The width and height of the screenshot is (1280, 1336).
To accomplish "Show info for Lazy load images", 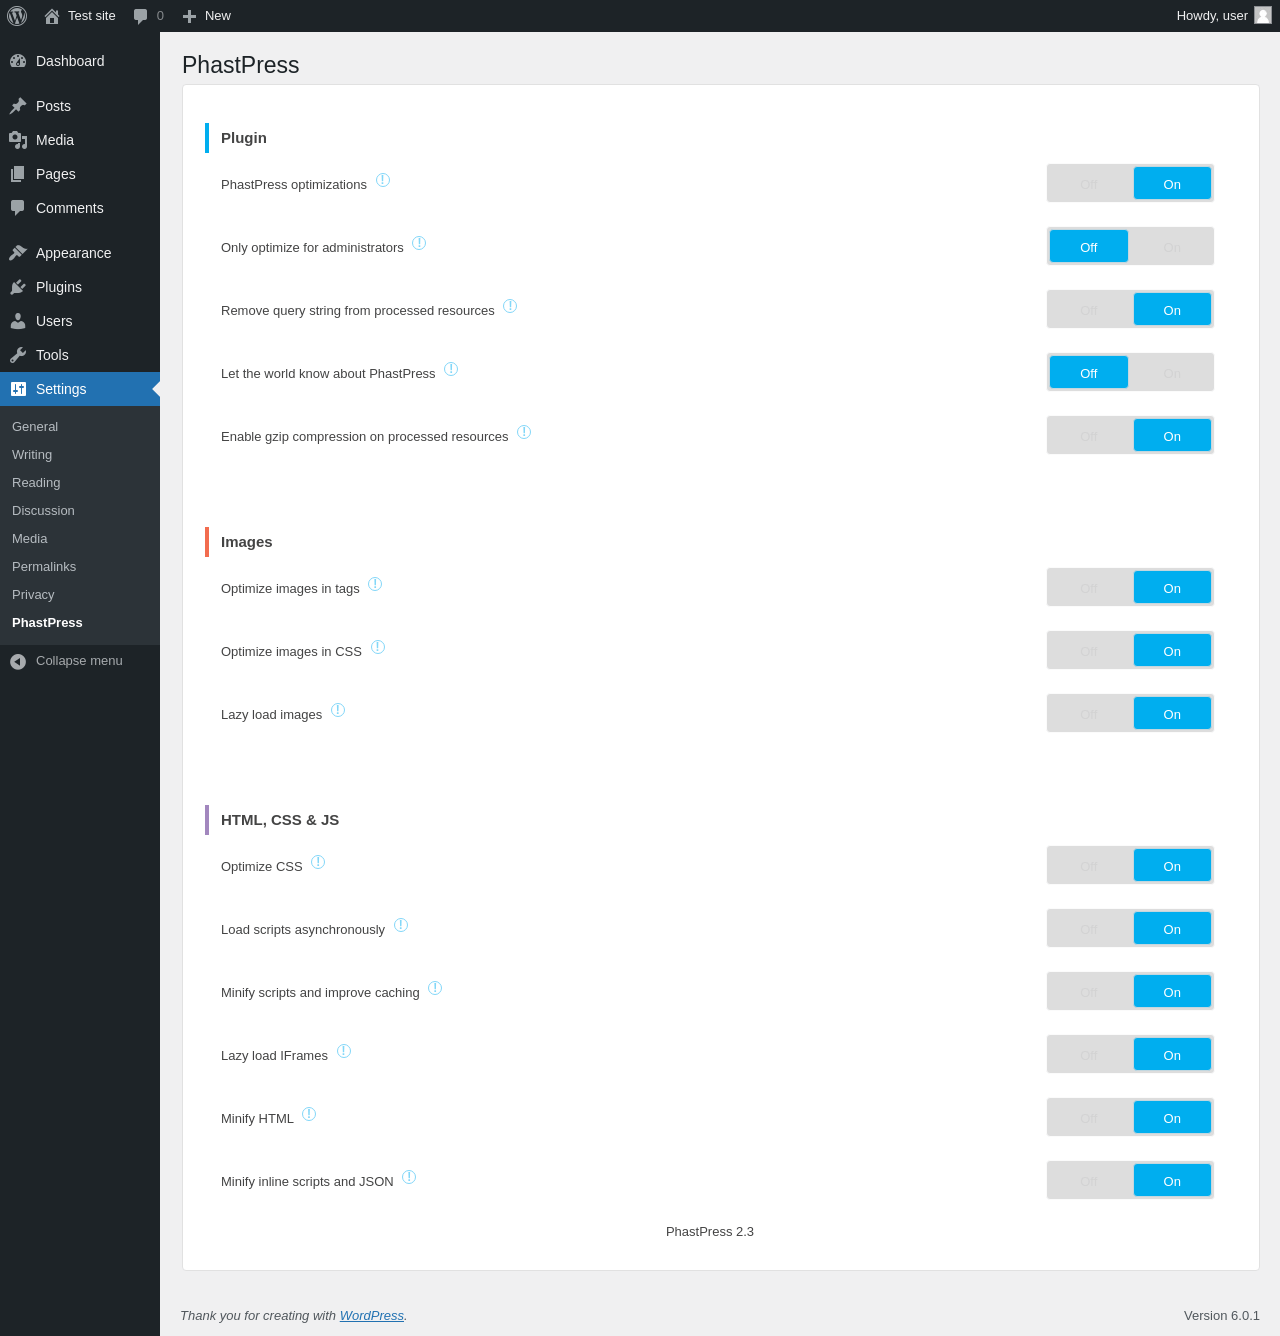I will pos(338,710).
